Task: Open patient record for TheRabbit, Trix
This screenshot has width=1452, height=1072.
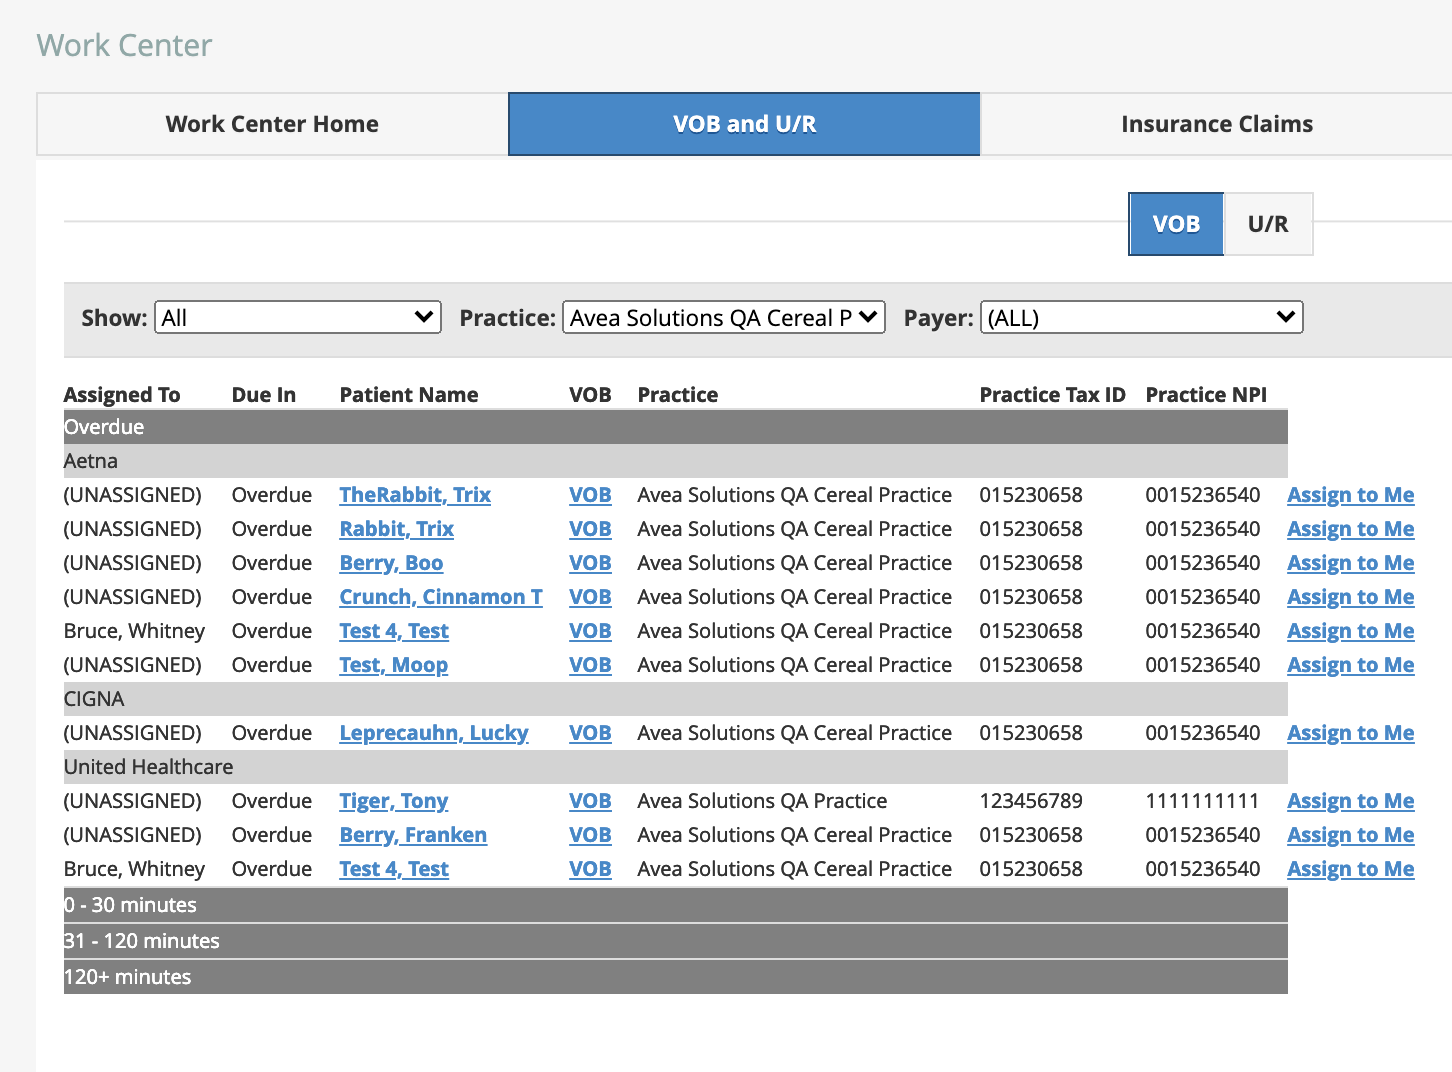Action: 414,494
